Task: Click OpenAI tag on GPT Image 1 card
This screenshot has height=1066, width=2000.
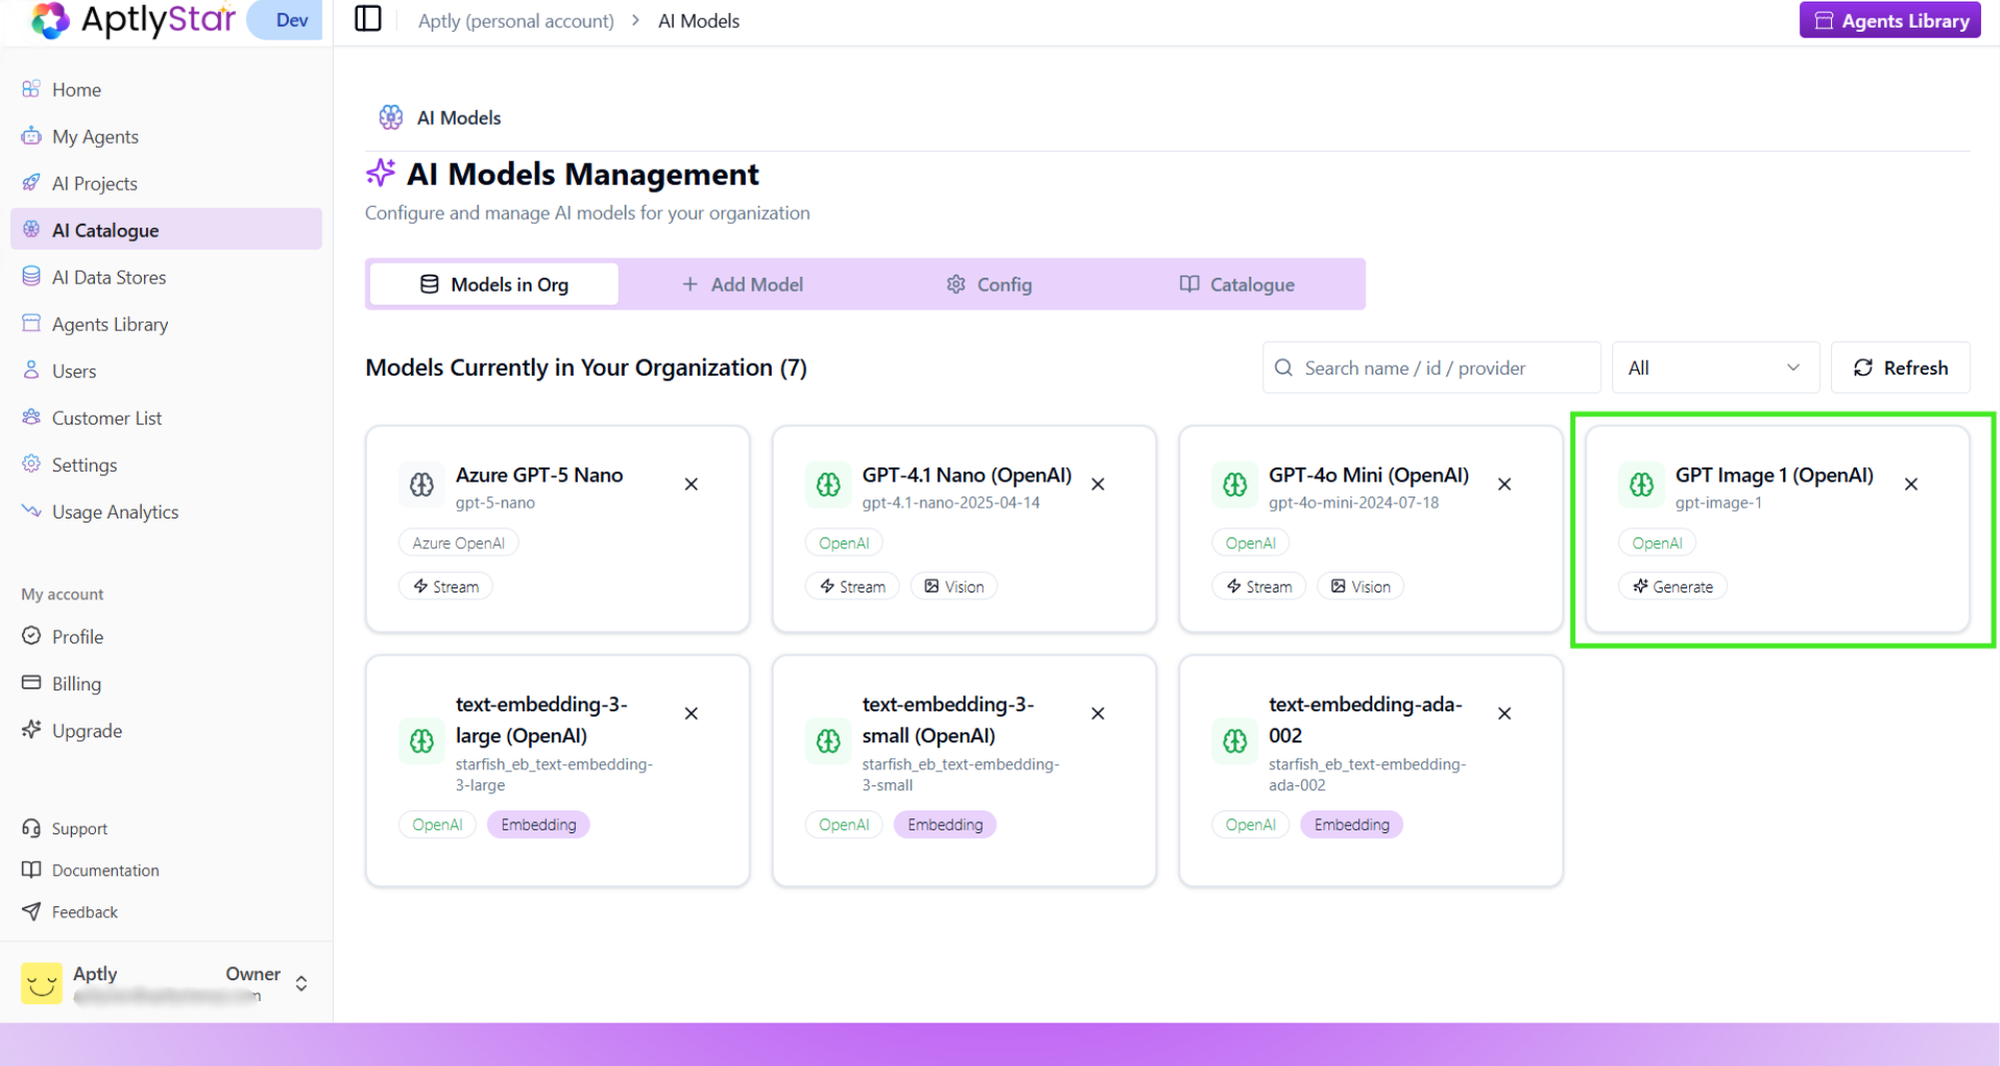Action: tap(1657, 543)
